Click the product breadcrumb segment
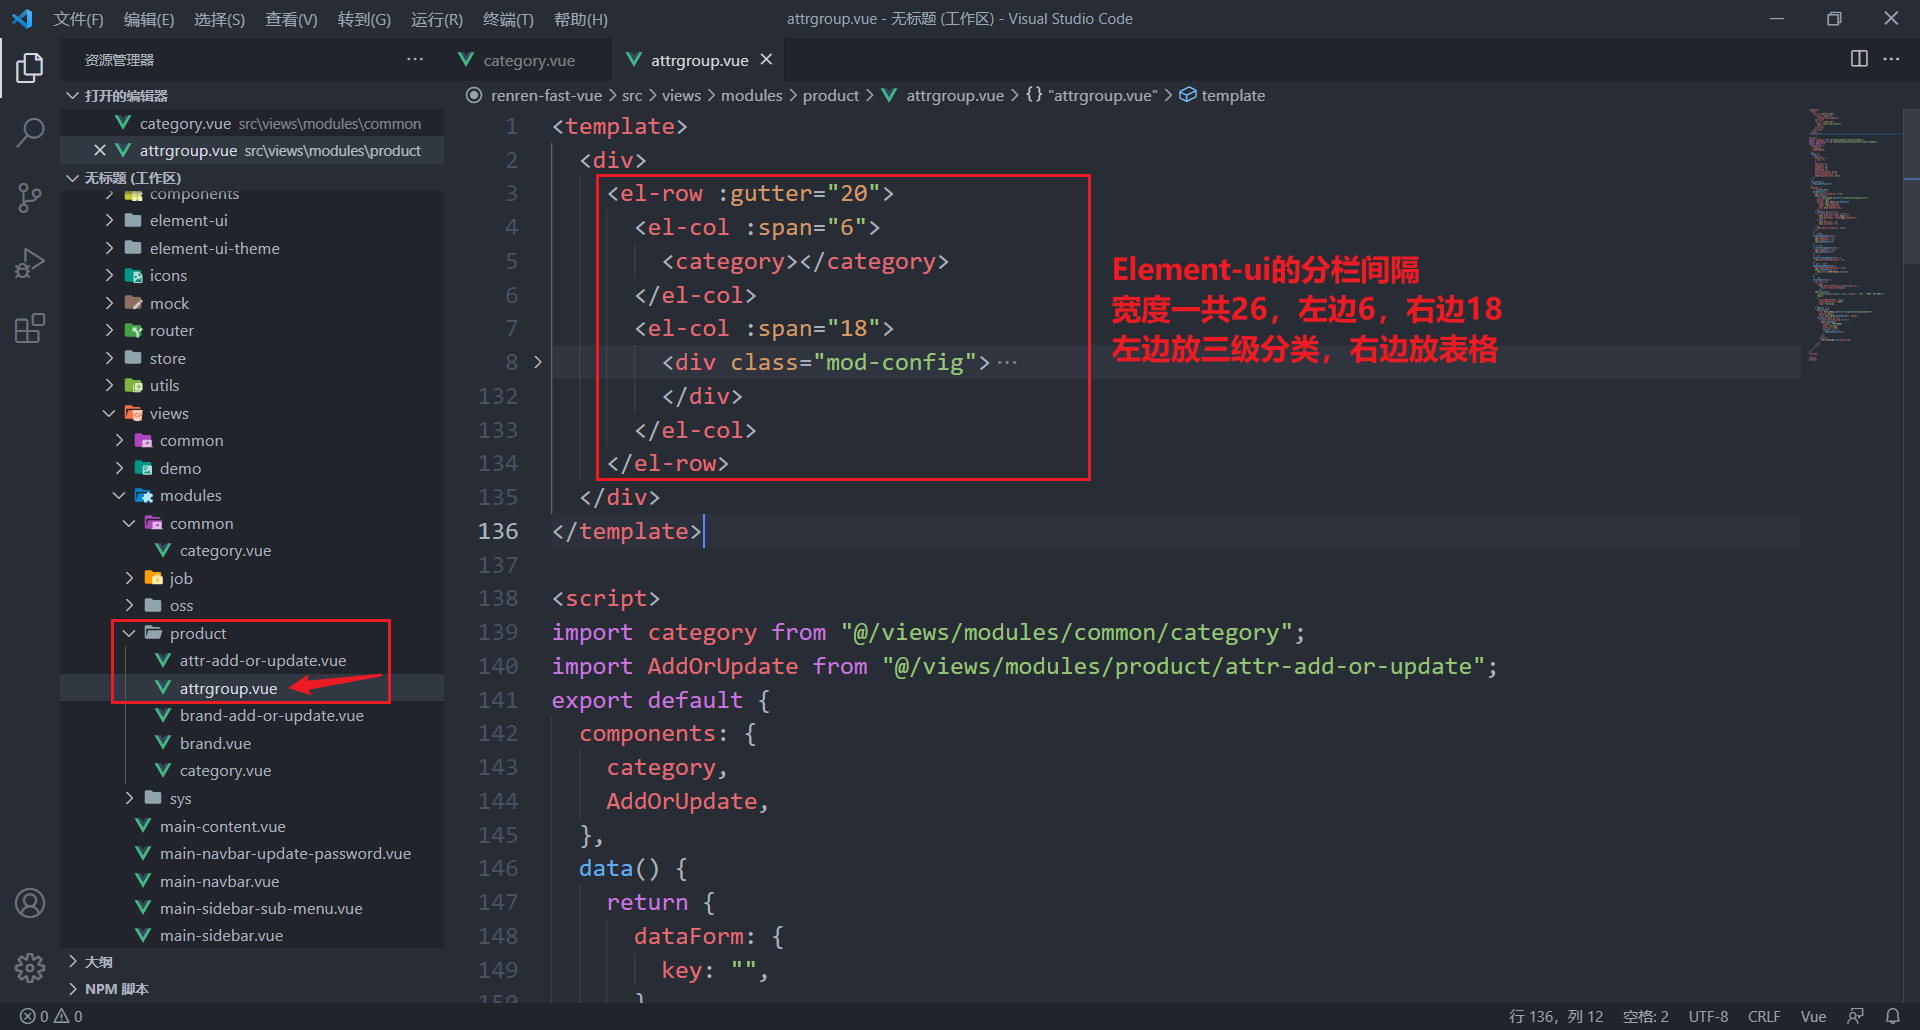 (x=831, y=95)
